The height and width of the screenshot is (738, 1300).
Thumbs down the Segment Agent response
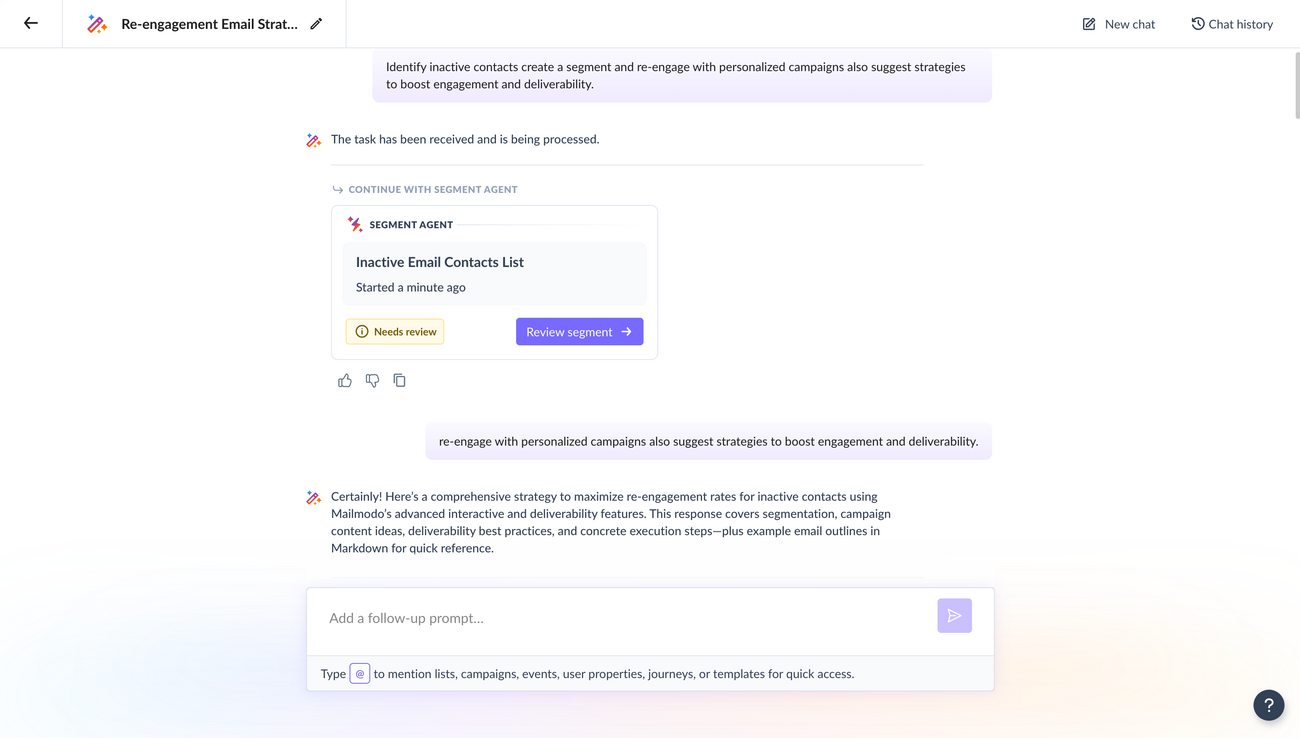(x=372, y=380)
